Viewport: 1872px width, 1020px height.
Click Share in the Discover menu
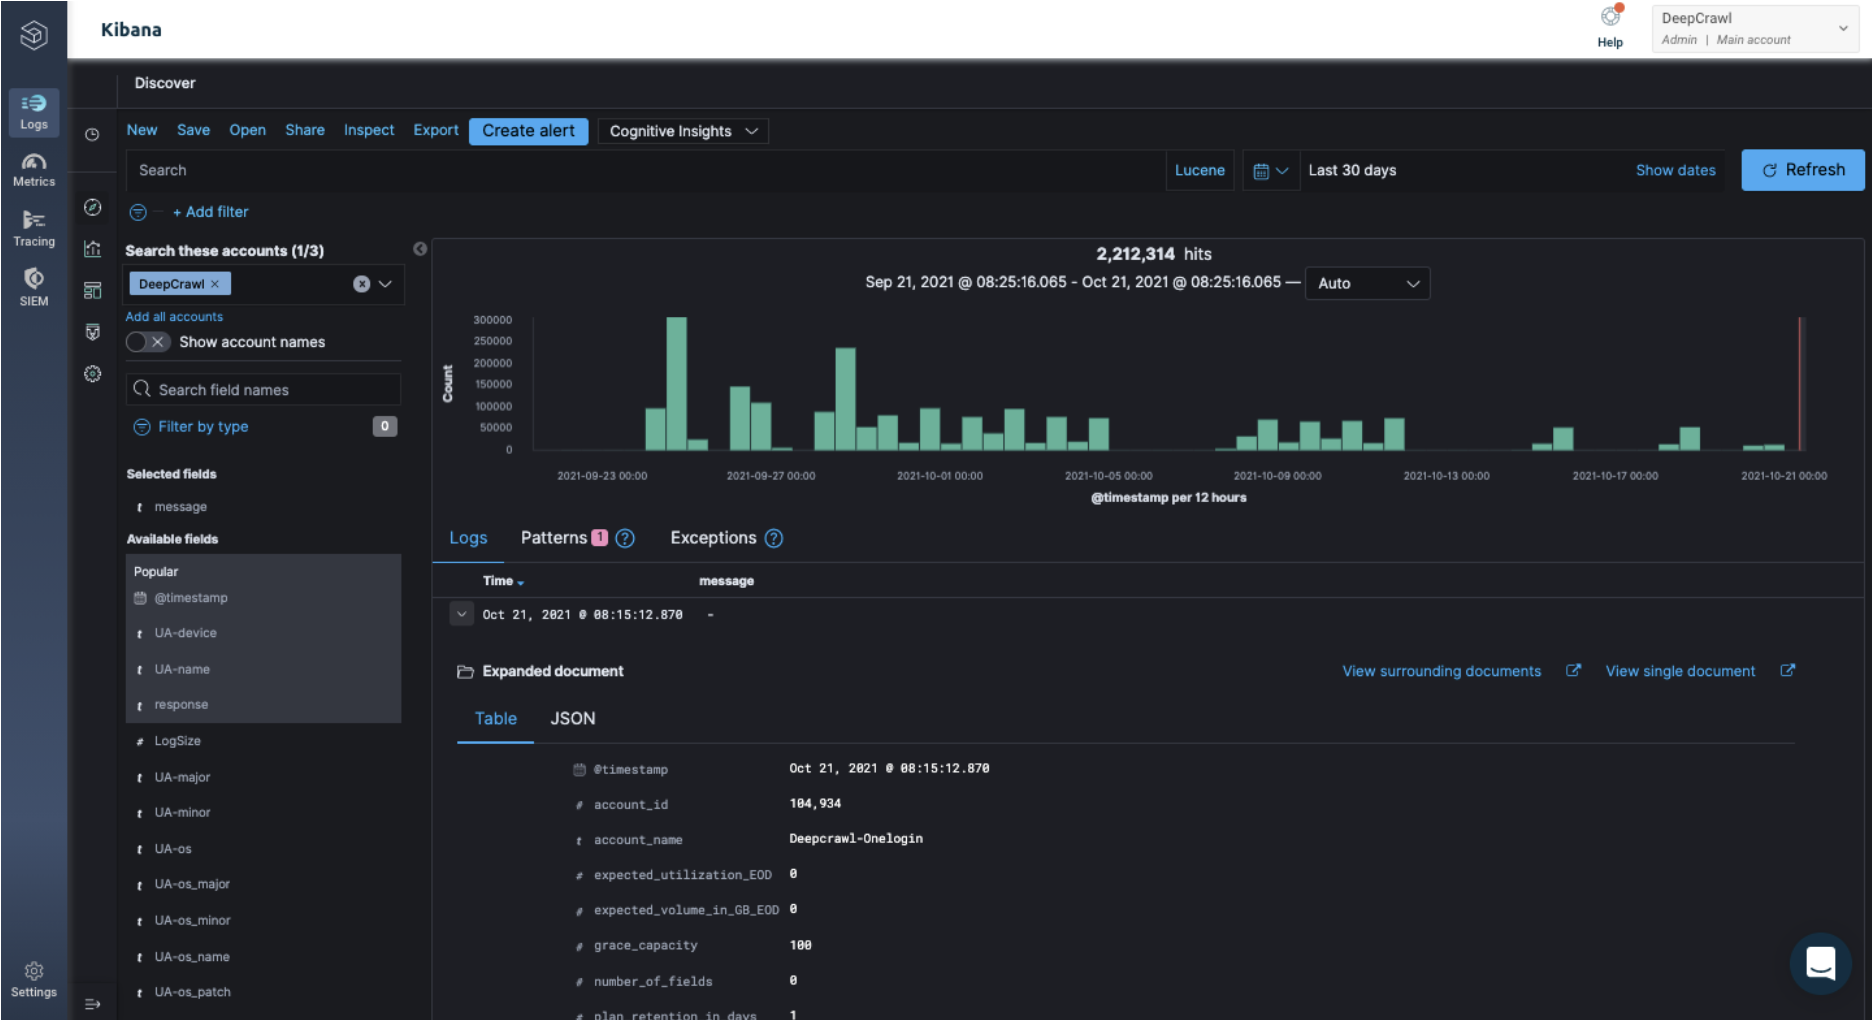point(305,130)
